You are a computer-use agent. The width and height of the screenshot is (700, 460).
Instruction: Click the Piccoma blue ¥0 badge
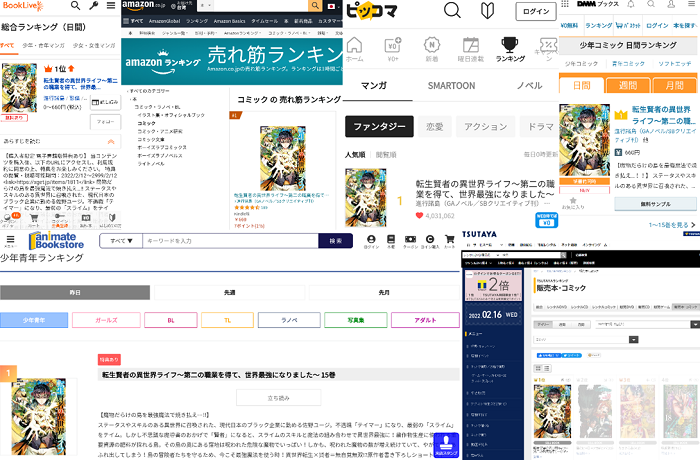click(x=546, y=220)
